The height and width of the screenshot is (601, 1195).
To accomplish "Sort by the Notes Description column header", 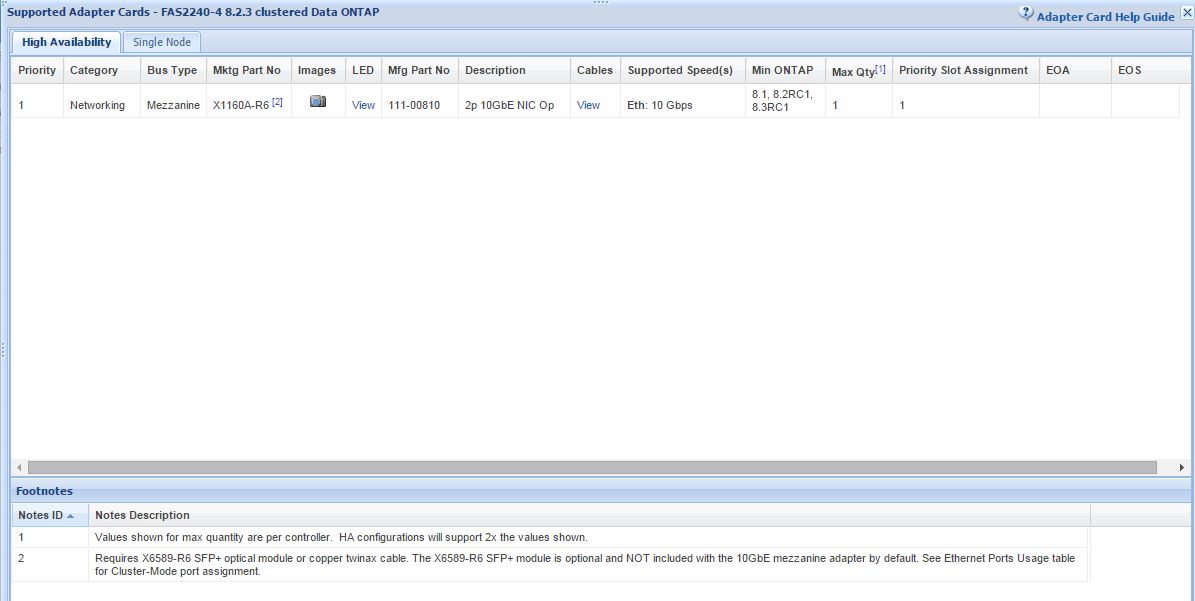I will click(x=589, y=515).
